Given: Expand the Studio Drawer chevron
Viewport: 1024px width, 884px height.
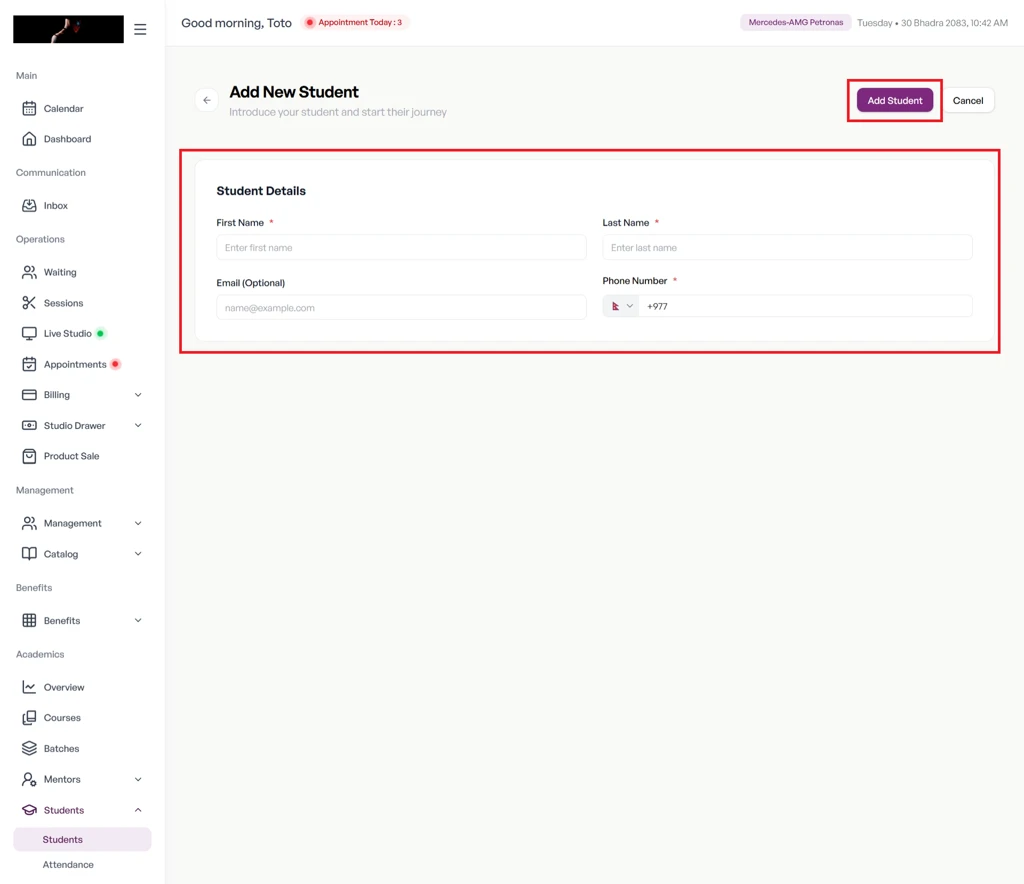Looking at the screenshot, I should (x=138, y=426).
